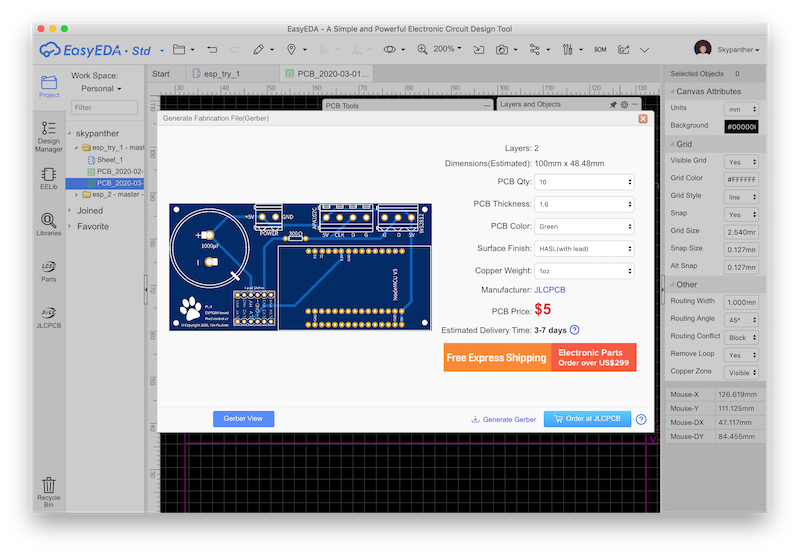Open EELib component library icon
Screen dimensions: 800x556
tap(49, 178)
